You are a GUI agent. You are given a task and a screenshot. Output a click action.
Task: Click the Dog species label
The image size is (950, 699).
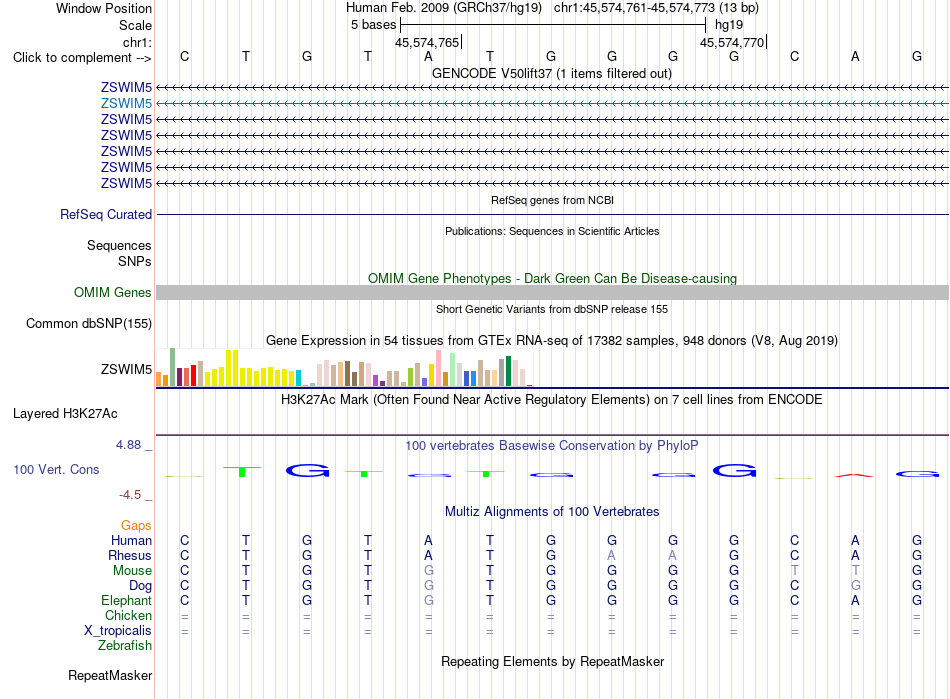click(141, 586)
